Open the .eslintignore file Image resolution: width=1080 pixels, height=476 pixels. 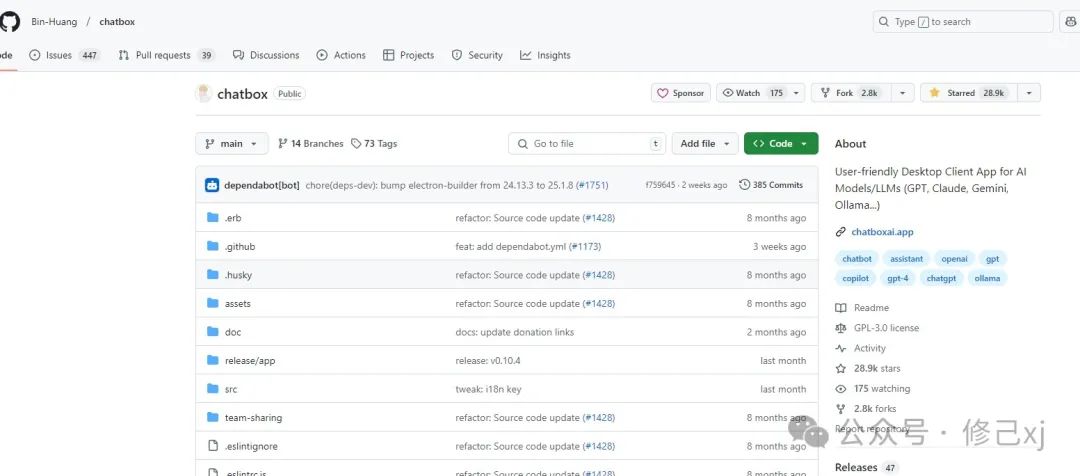coord(251,446)
